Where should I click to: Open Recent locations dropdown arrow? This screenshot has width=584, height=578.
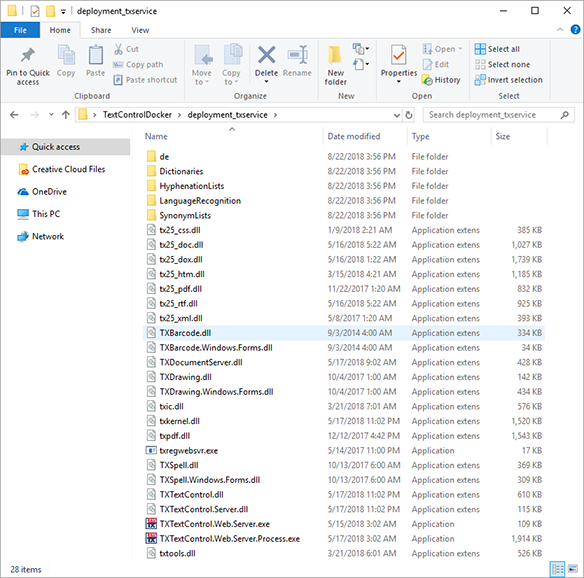click(51, 115)
